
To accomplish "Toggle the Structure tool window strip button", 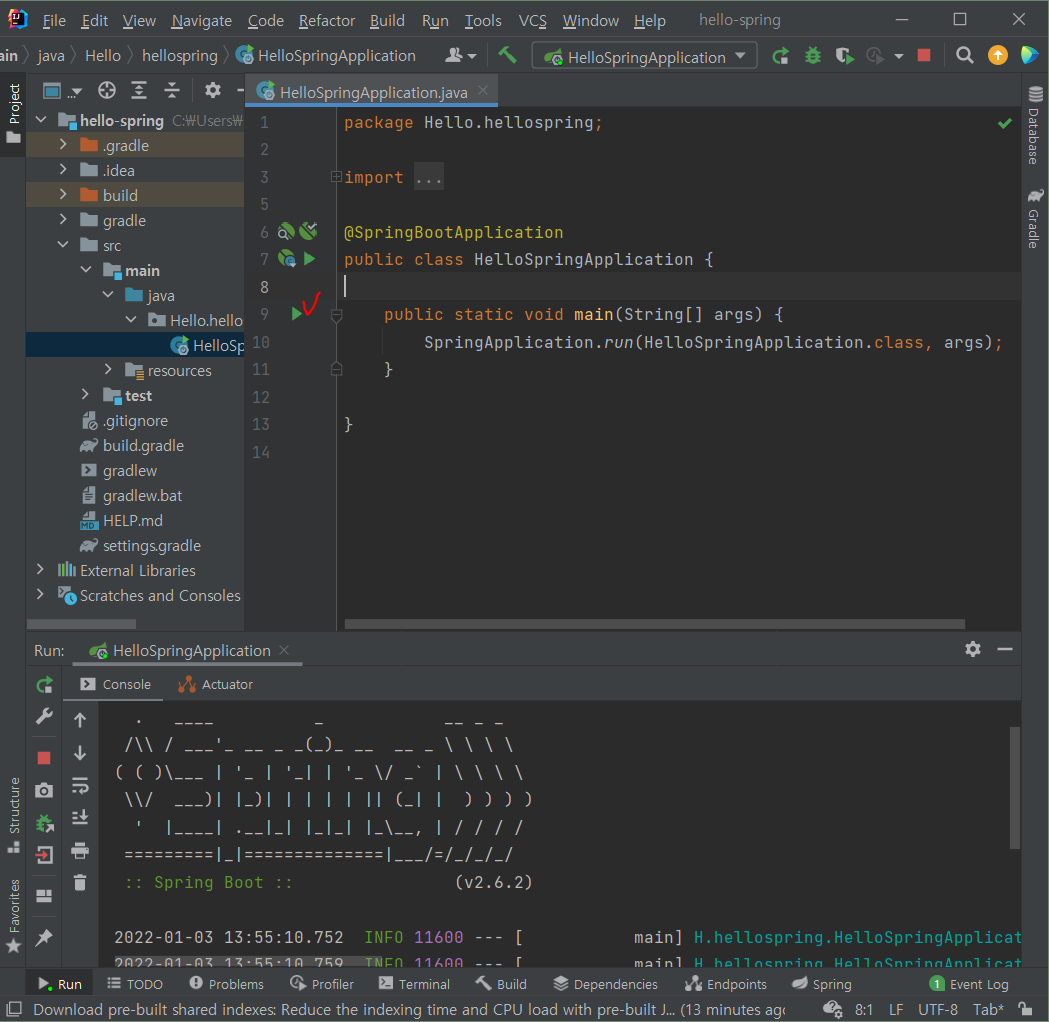I will tap(13, 815).
